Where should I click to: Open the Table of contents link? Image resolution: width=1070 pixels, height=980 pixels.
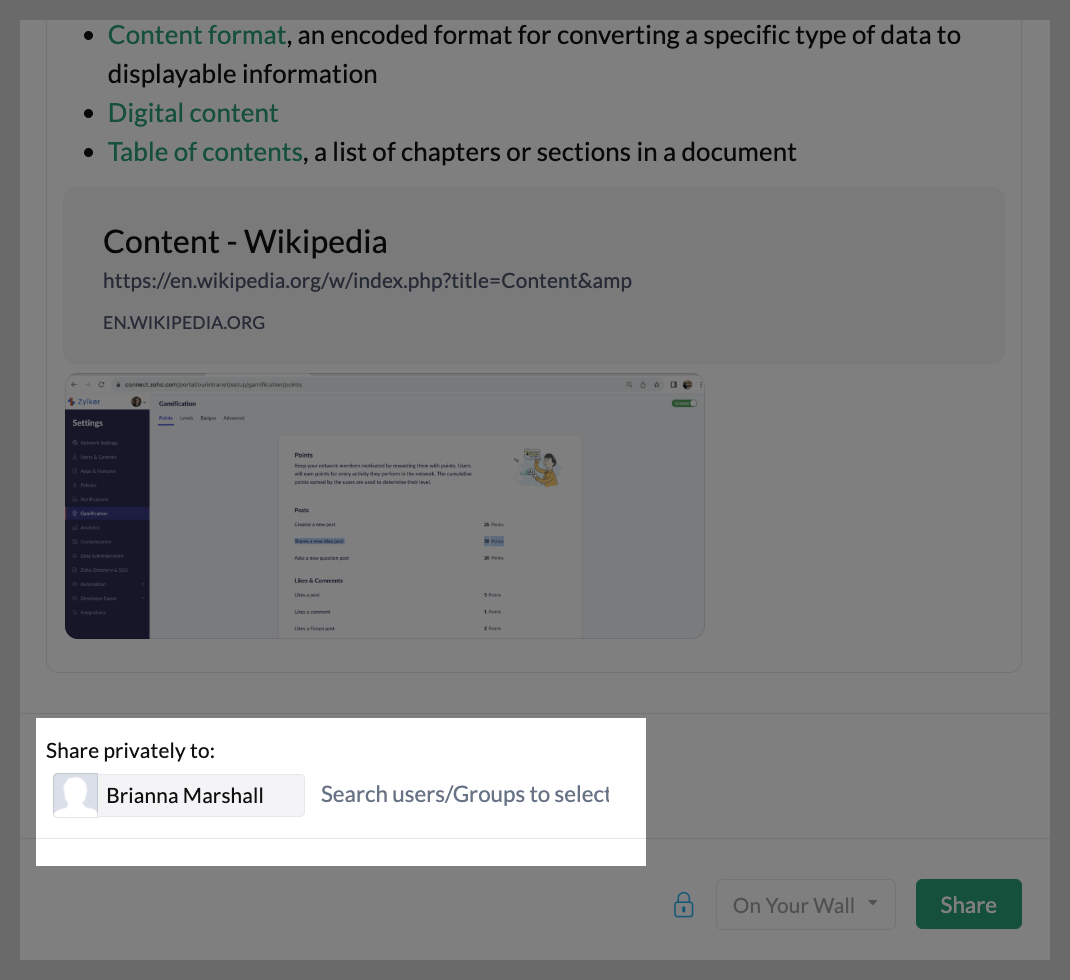pos(205,152)
